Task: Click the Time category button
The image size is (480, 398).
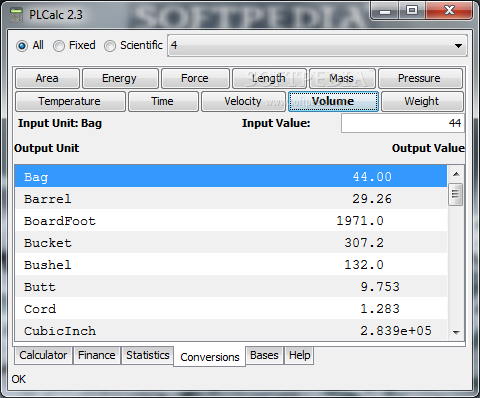Action: tap(163, 101)
